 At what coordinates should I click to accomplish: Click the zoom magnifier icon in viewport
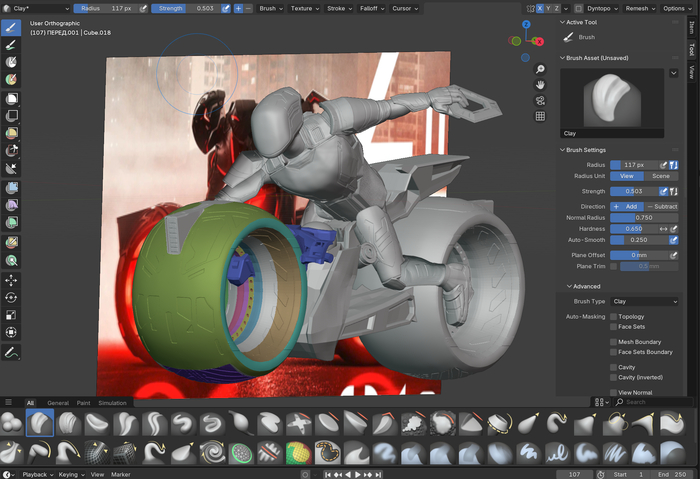[540, 70]
